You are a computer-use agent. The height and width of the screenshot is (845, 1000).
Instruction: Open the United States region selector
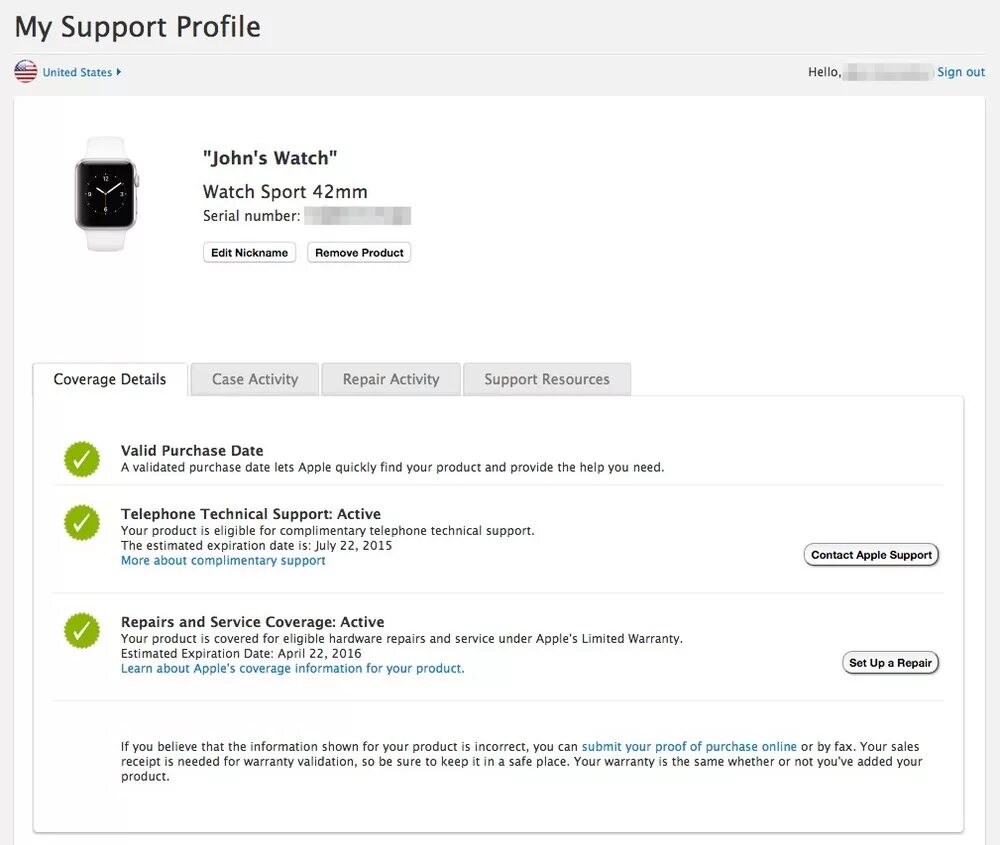coord(82,72)
